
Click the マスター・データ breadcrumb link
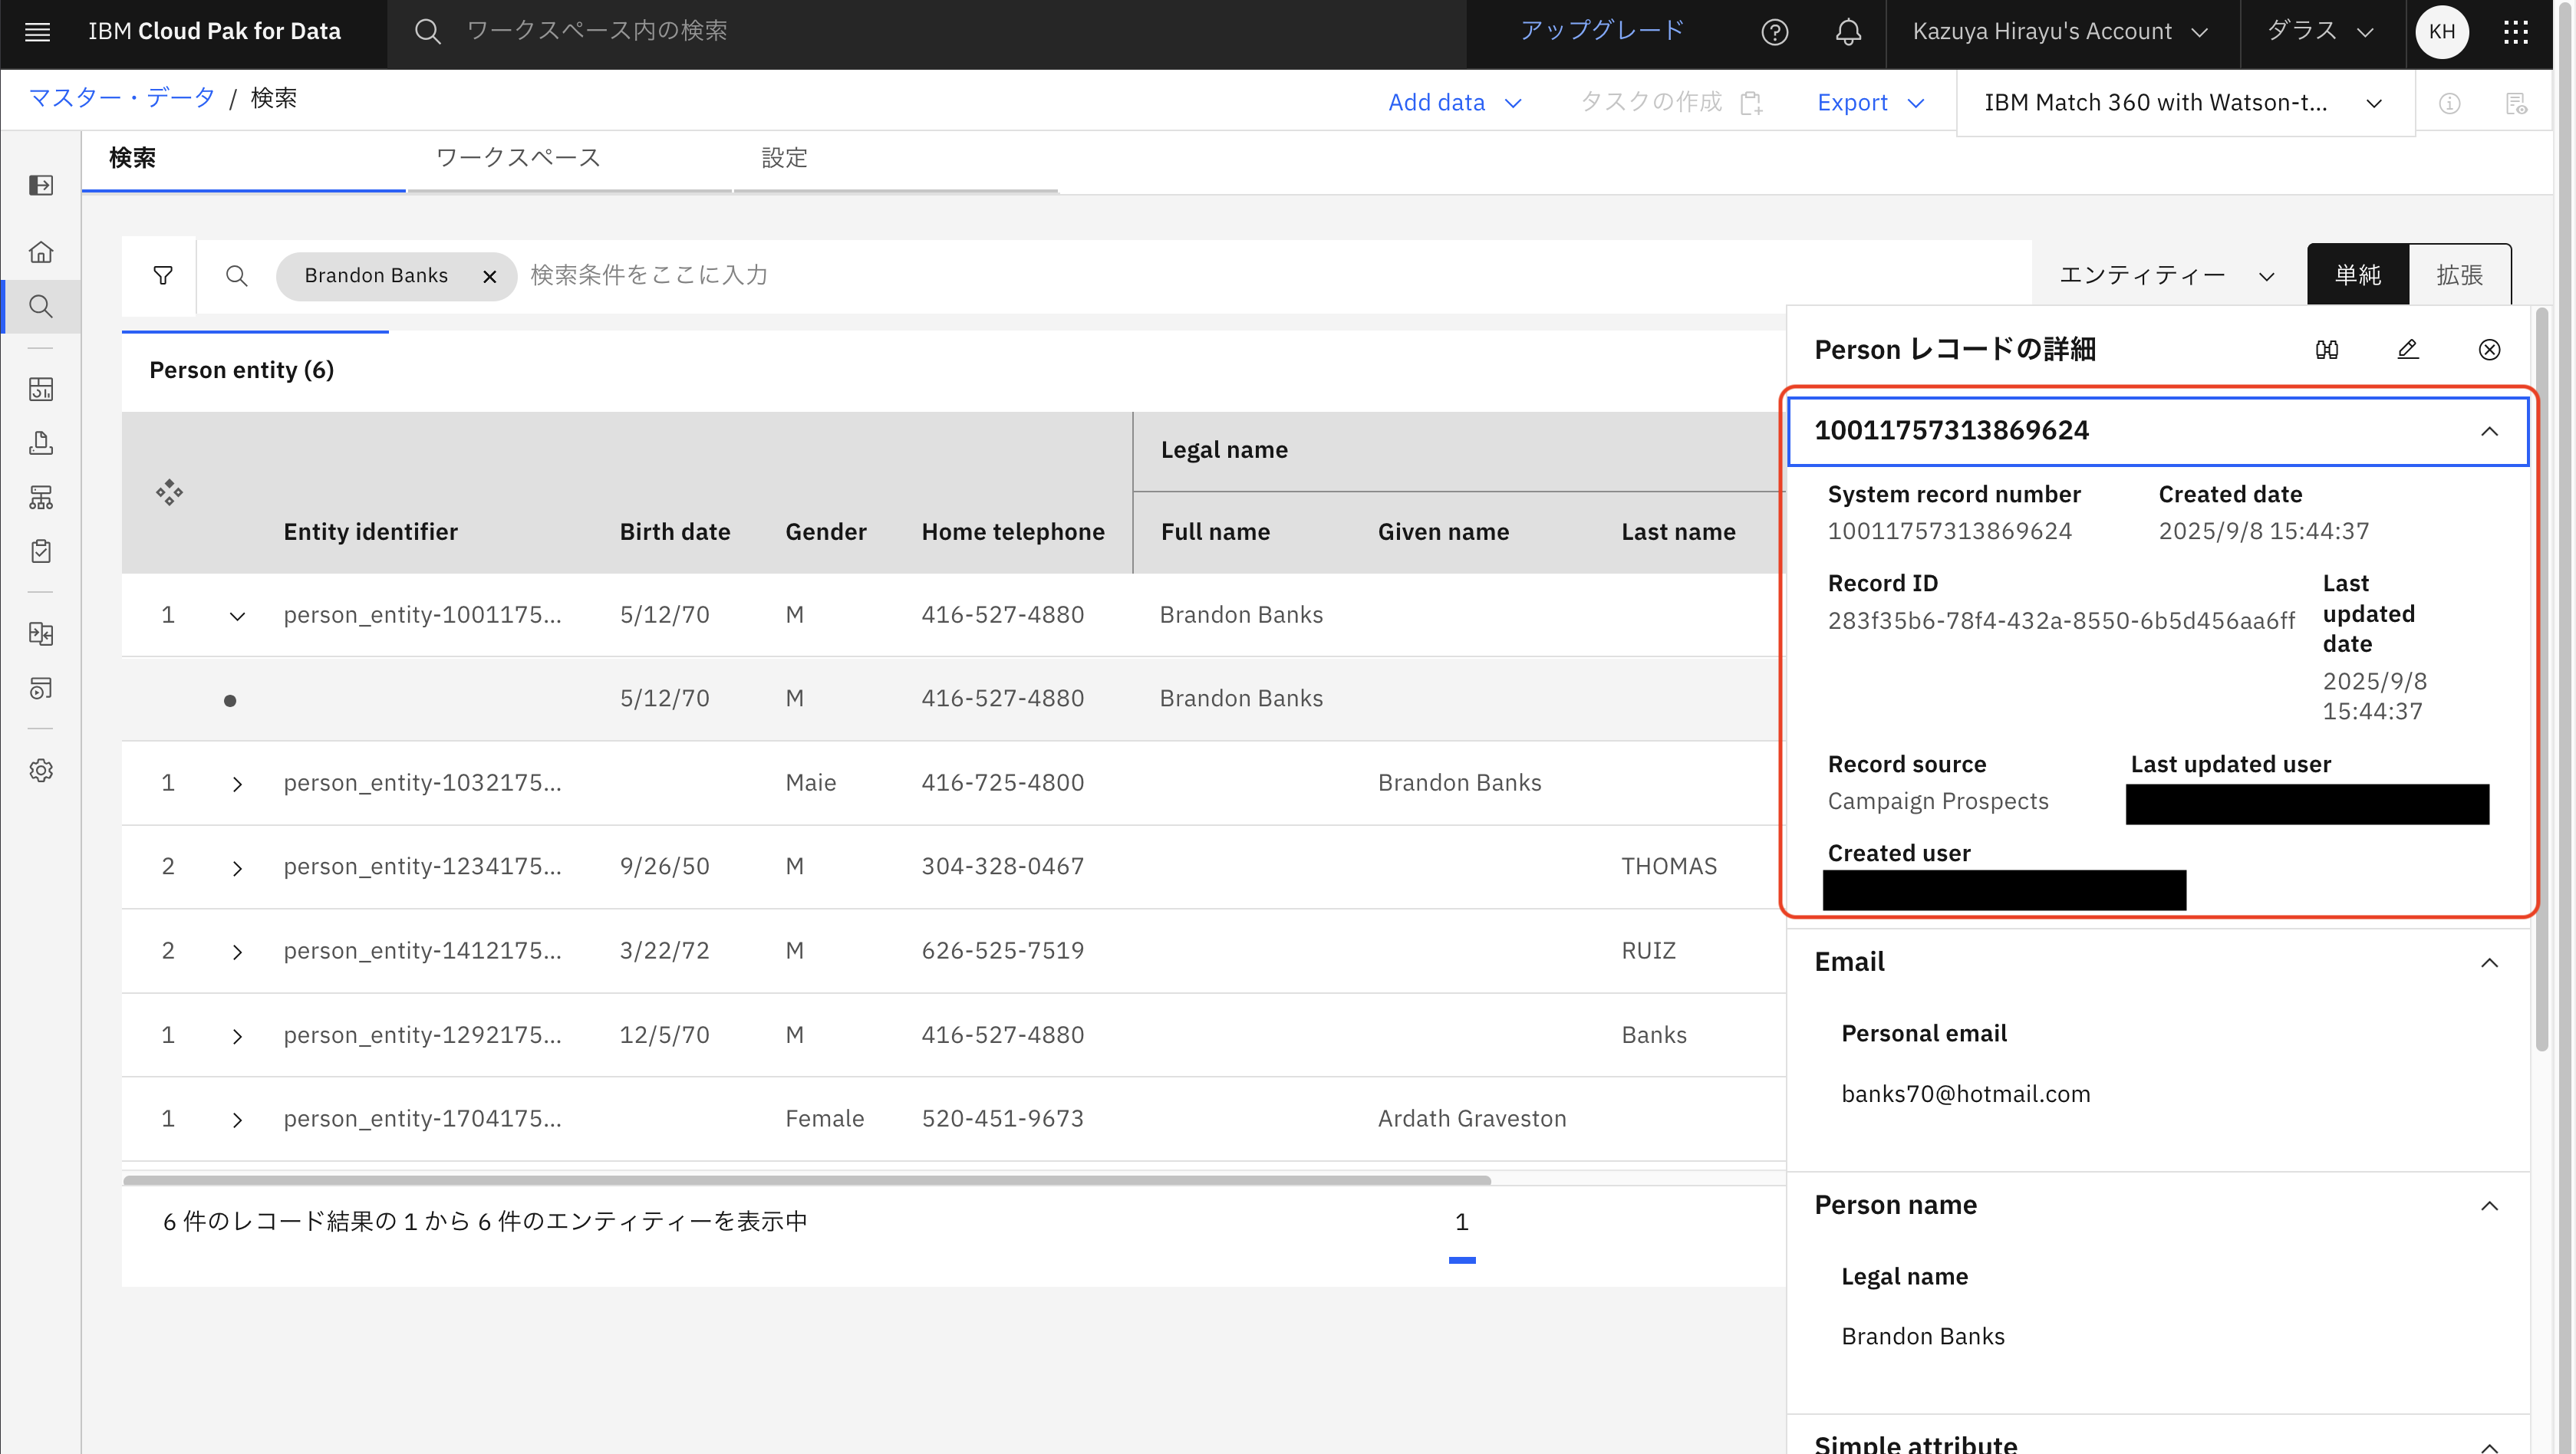pos(121,98)
